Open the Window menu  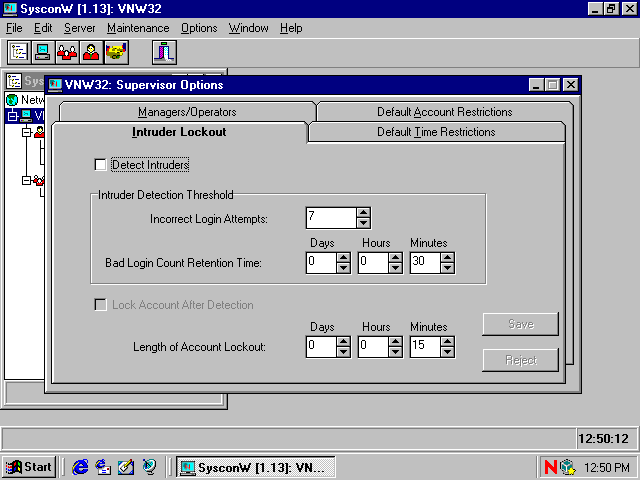point(249,28)
